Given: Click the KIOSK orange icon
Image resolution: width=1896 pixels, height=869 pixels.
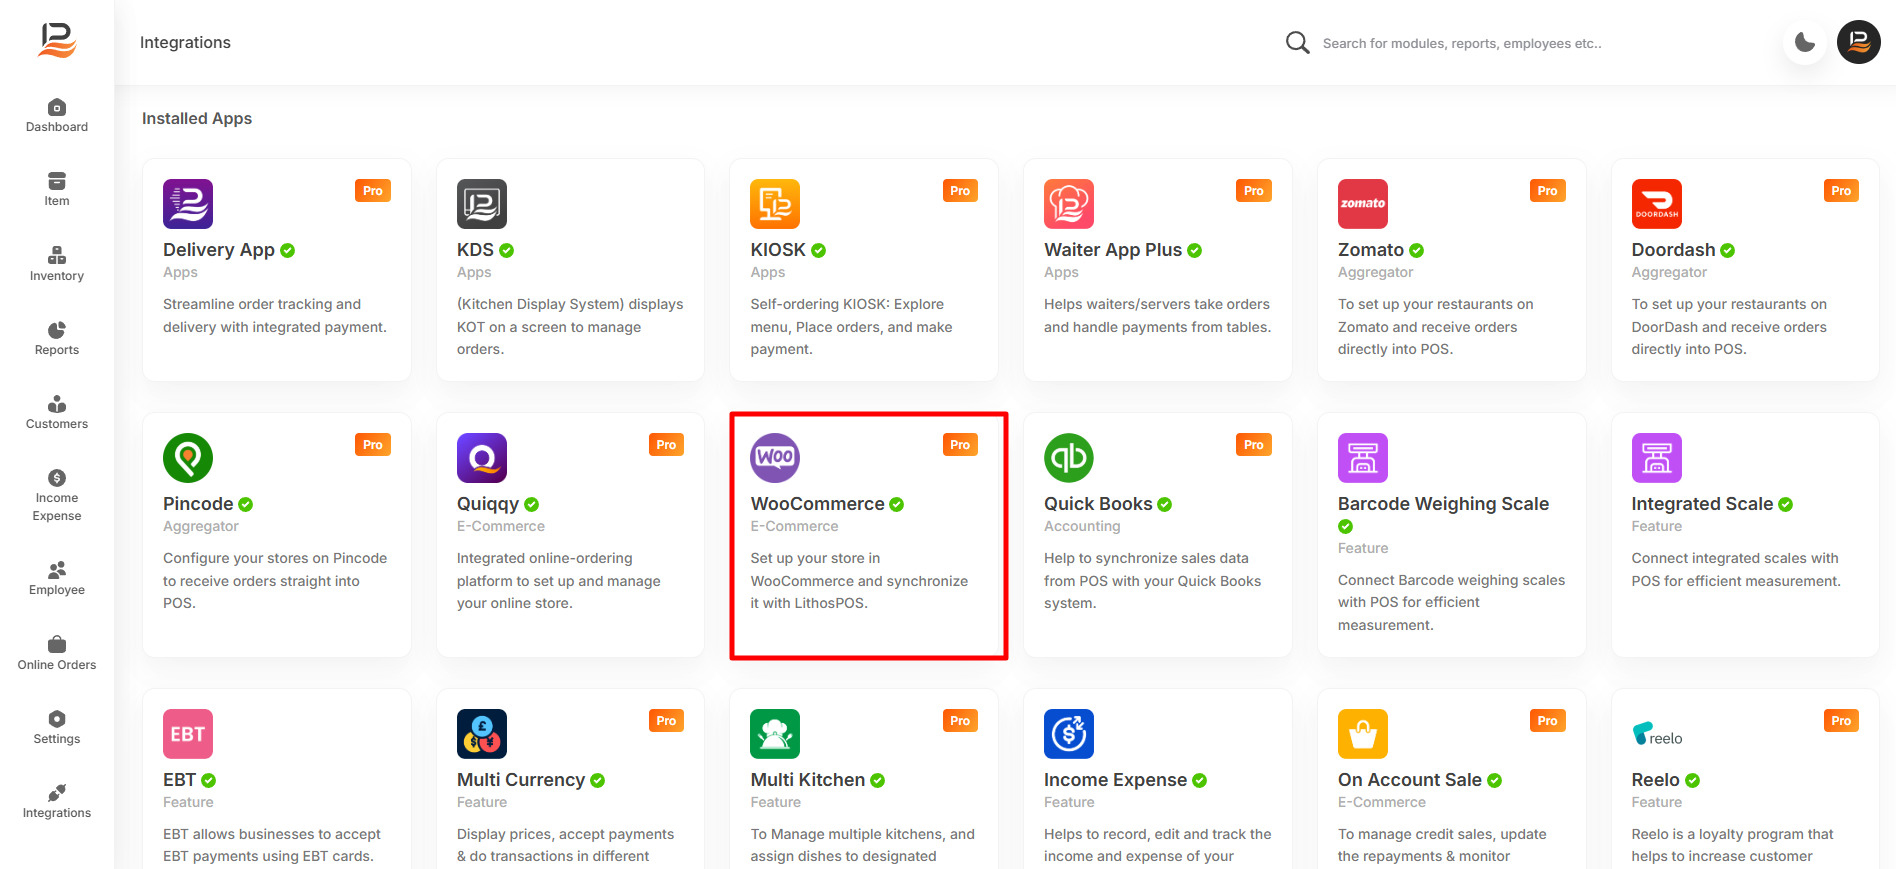Looking at the screenshot, I should pyautogui.click(x=775, y=204).
